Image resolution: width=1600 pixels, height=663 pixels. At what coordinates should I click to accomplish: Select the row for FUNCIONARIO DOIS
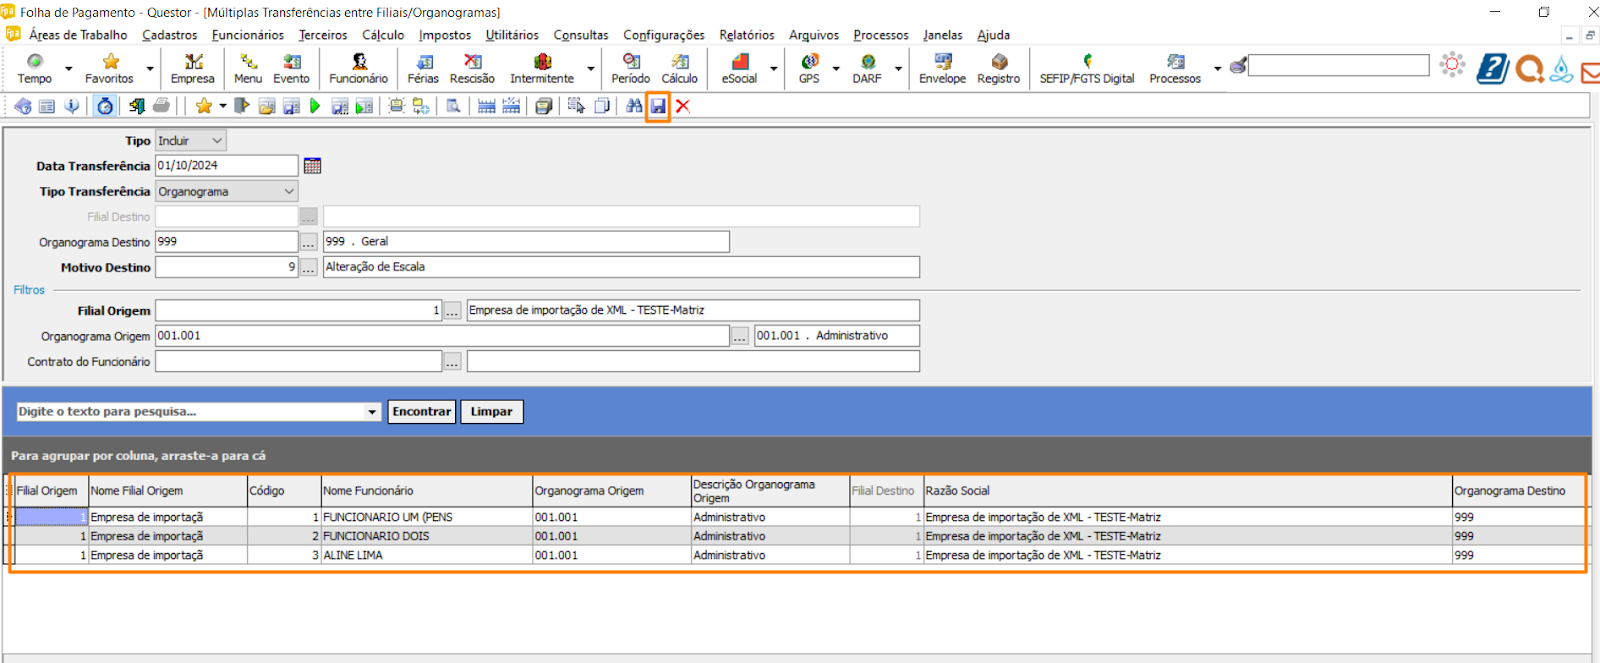tap(799, 536)
